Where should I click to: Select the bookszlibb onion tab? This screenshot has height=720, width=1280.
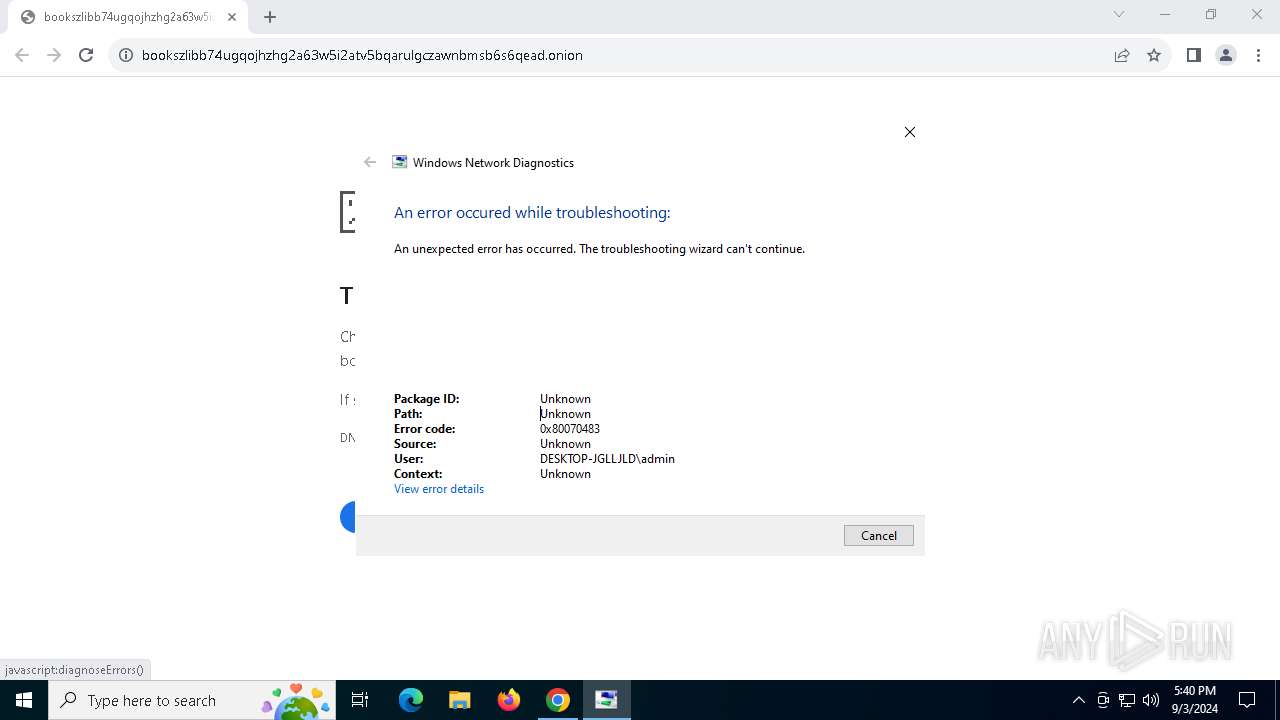(128, 17)
